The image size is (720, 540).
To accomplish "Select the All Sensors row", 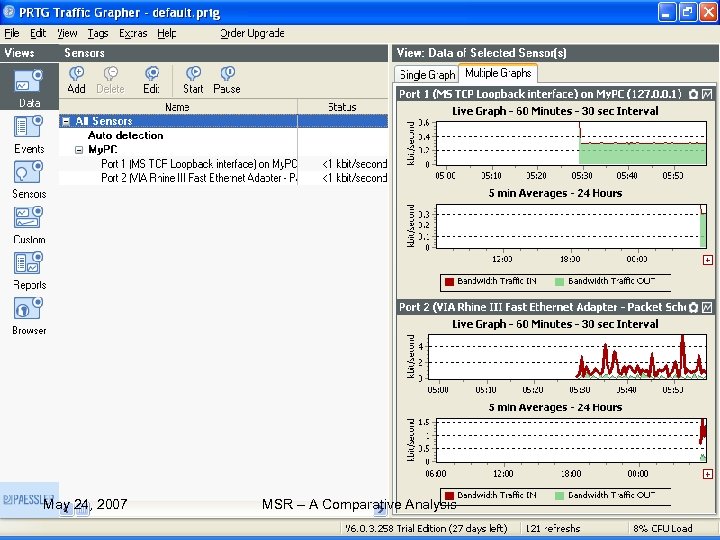I will [x=223, y=121].
